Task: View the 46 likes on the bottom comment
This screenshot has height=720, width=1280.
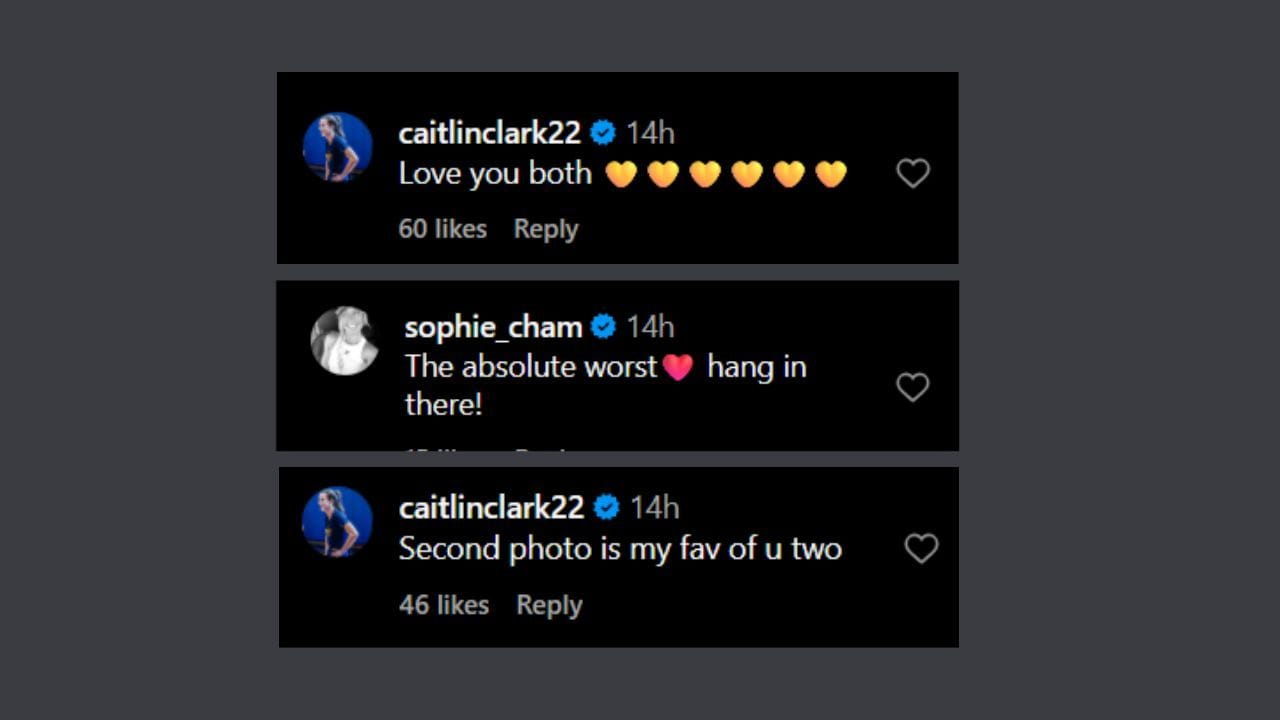Action: coord(443,604)
